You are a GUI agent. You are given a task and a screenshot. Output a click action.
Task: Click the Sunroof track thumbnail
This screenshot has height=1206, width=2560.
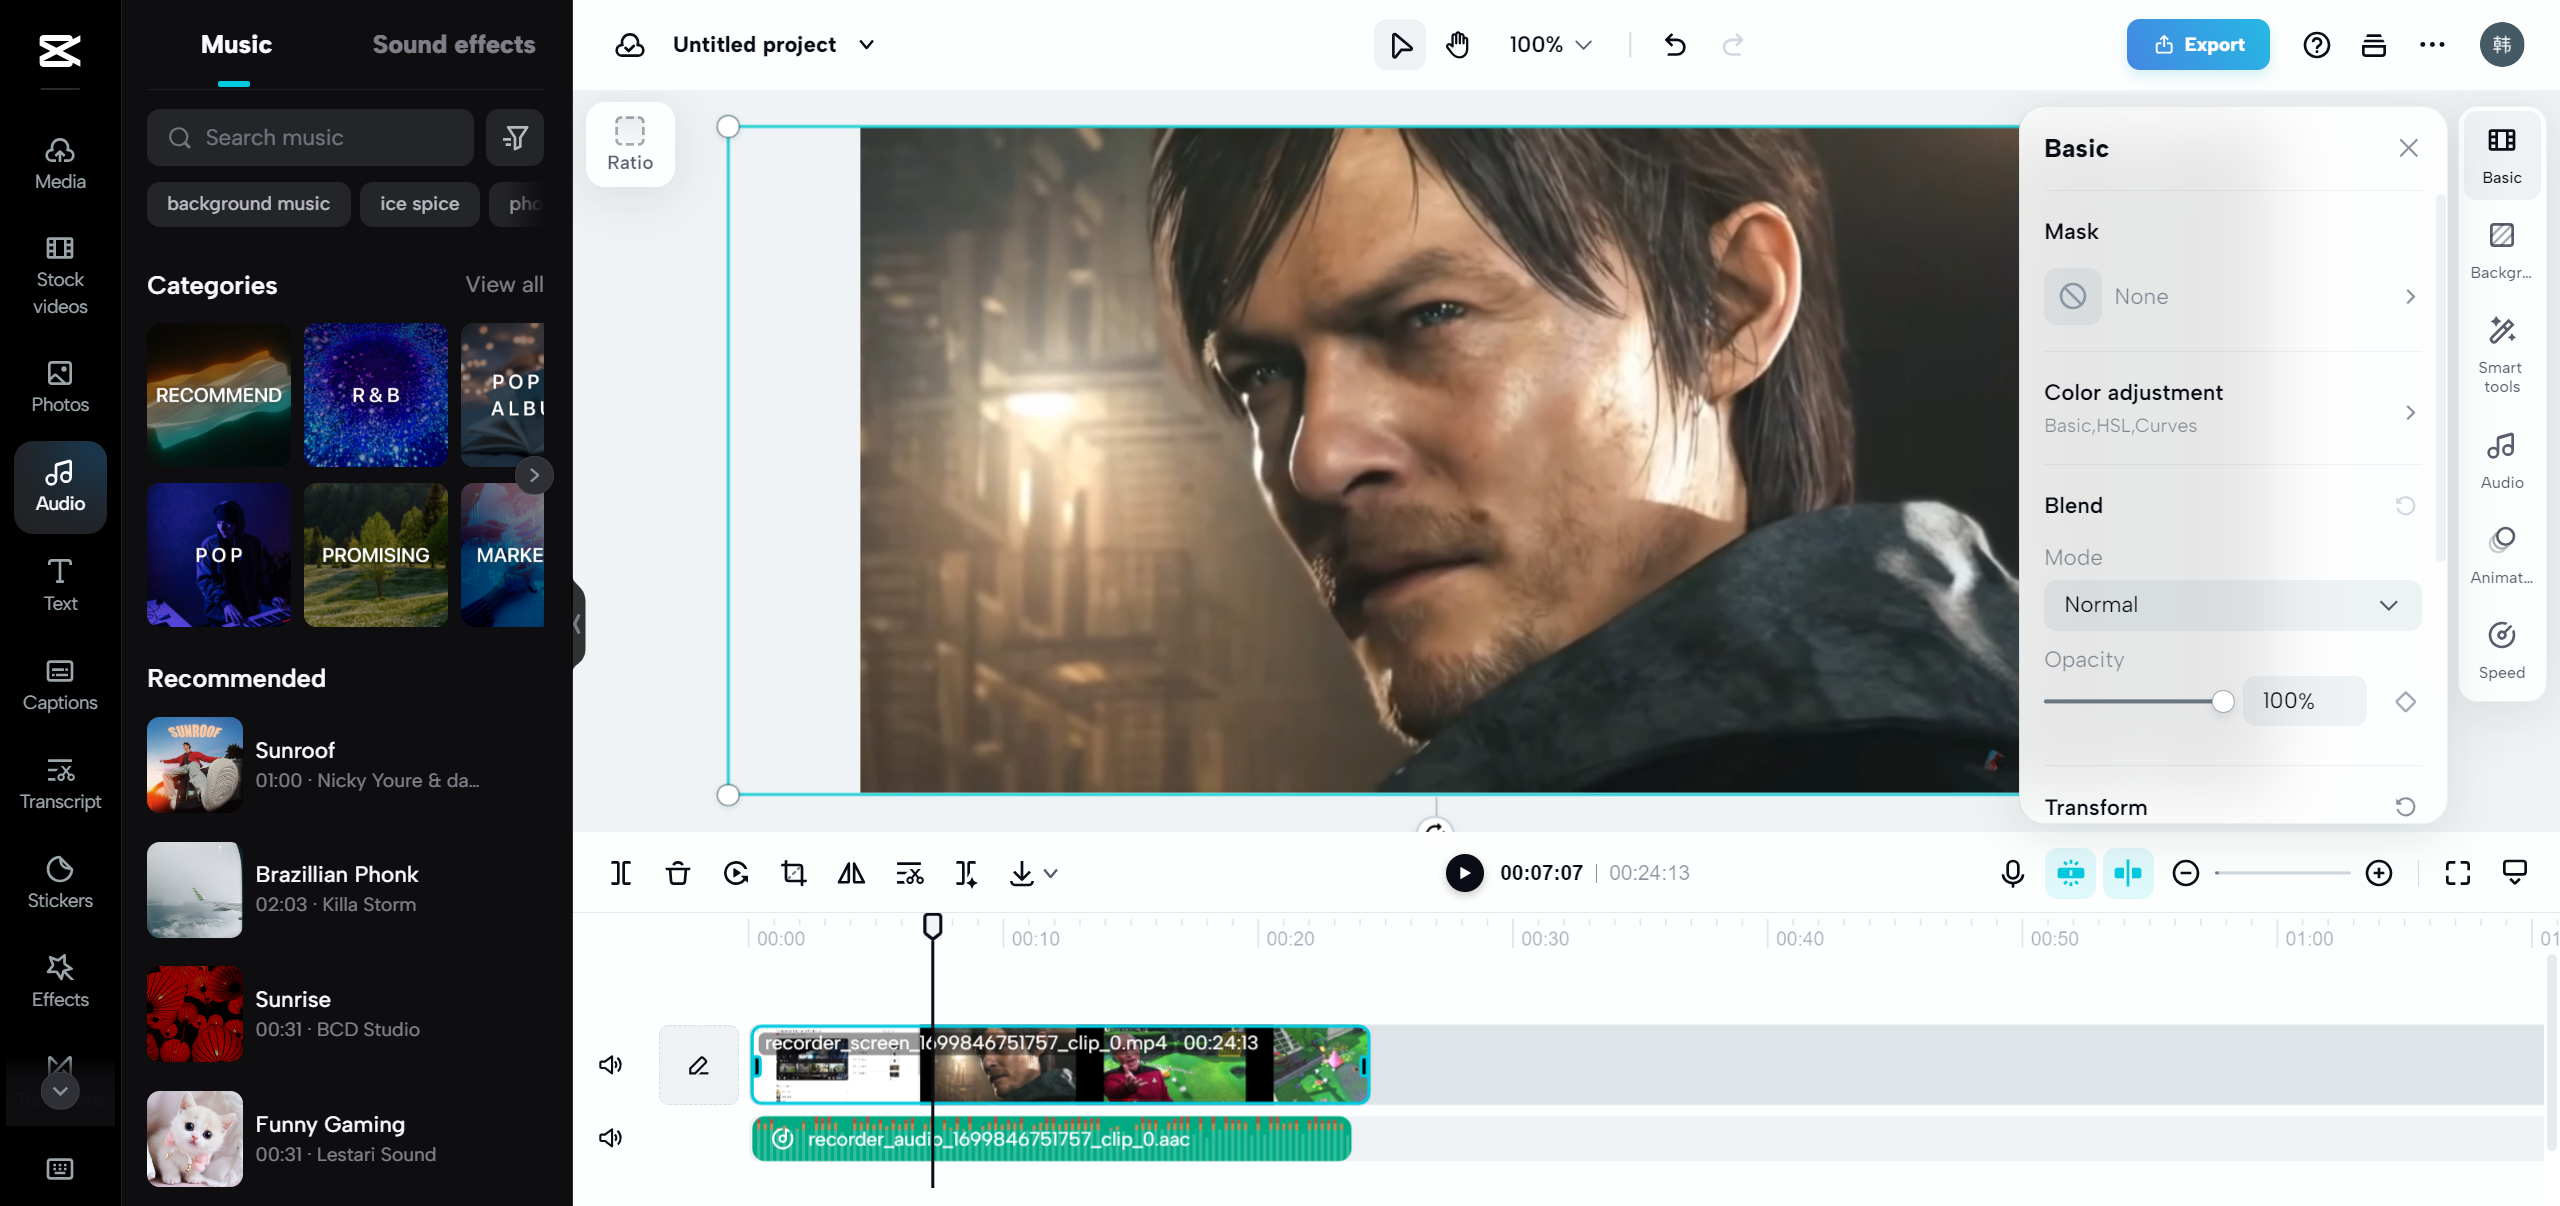tap(194, 765)
